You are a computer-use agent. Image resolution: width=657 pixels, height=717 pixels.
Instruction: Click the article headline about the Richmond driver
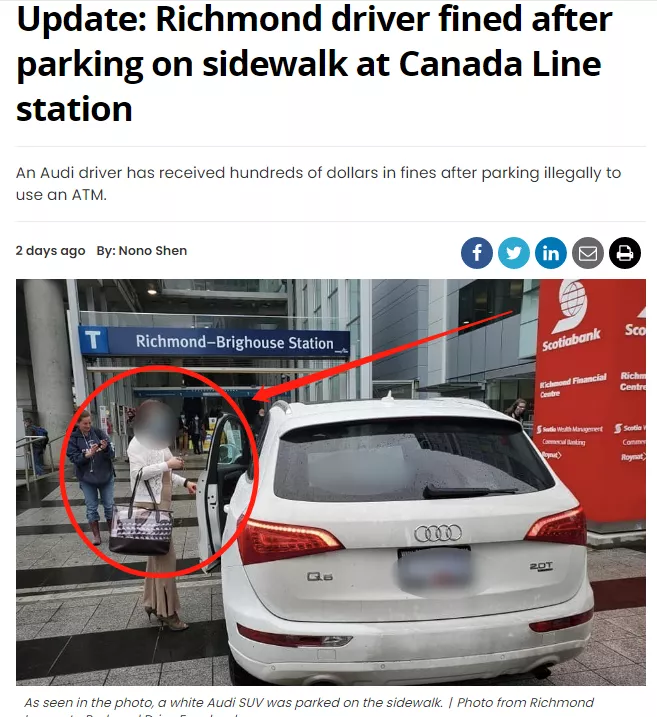[x=314, y=64]
